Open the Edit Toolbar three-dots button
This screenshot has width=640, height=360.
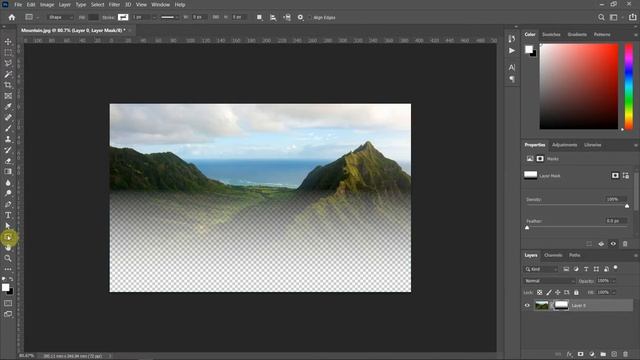(x=8, y=269)
